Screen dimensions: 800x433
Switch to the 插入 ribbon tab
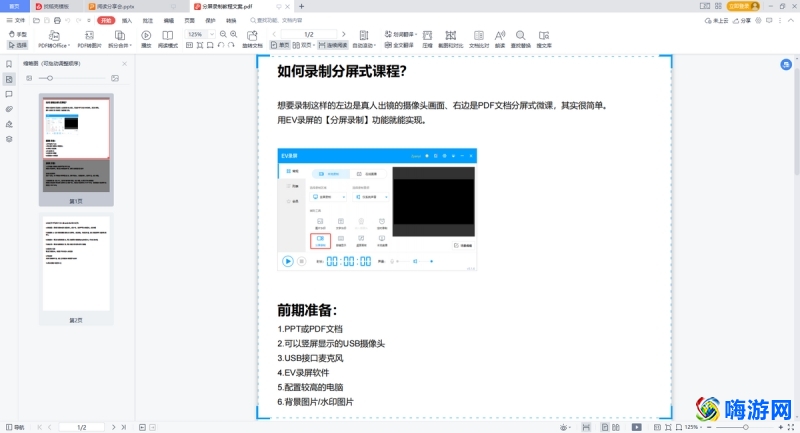tap(127, 20)
